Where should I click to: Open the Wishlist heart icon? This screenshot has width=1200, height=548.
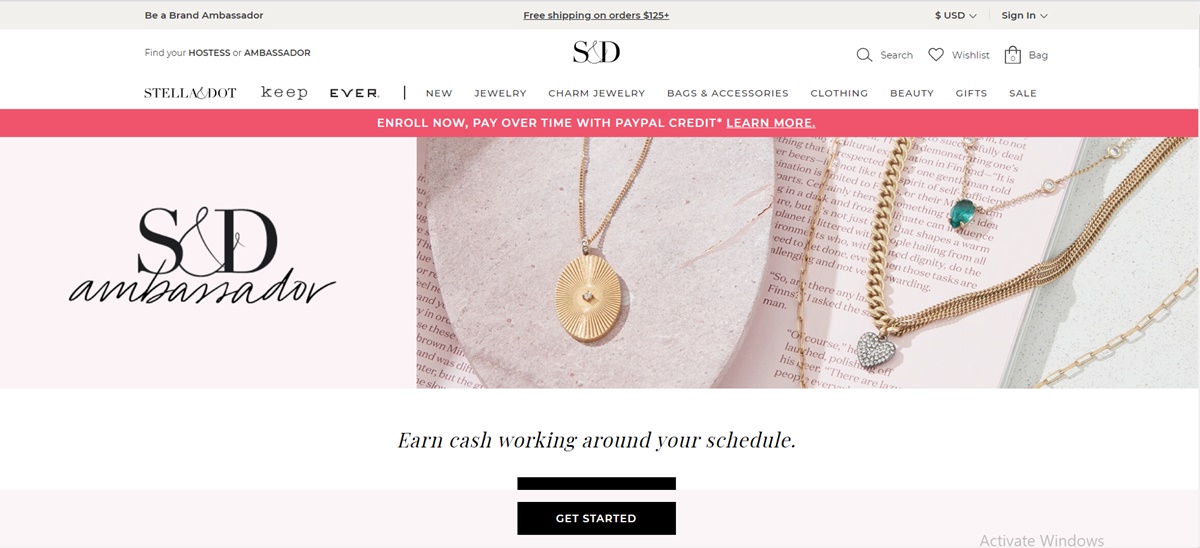pyautogui.click(x=936, y=55)
